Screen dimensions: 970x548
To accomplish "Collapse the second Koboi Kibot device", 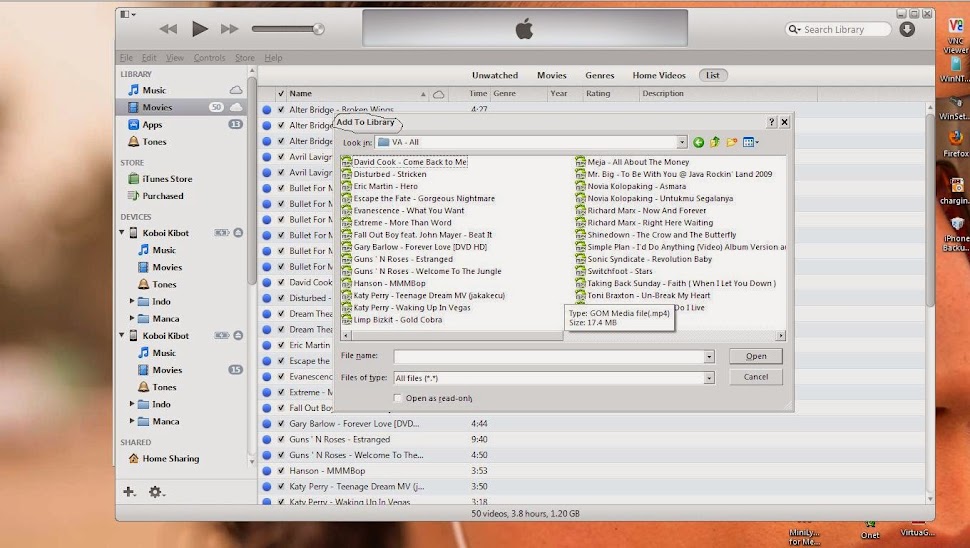I will [x=122, y=335].
